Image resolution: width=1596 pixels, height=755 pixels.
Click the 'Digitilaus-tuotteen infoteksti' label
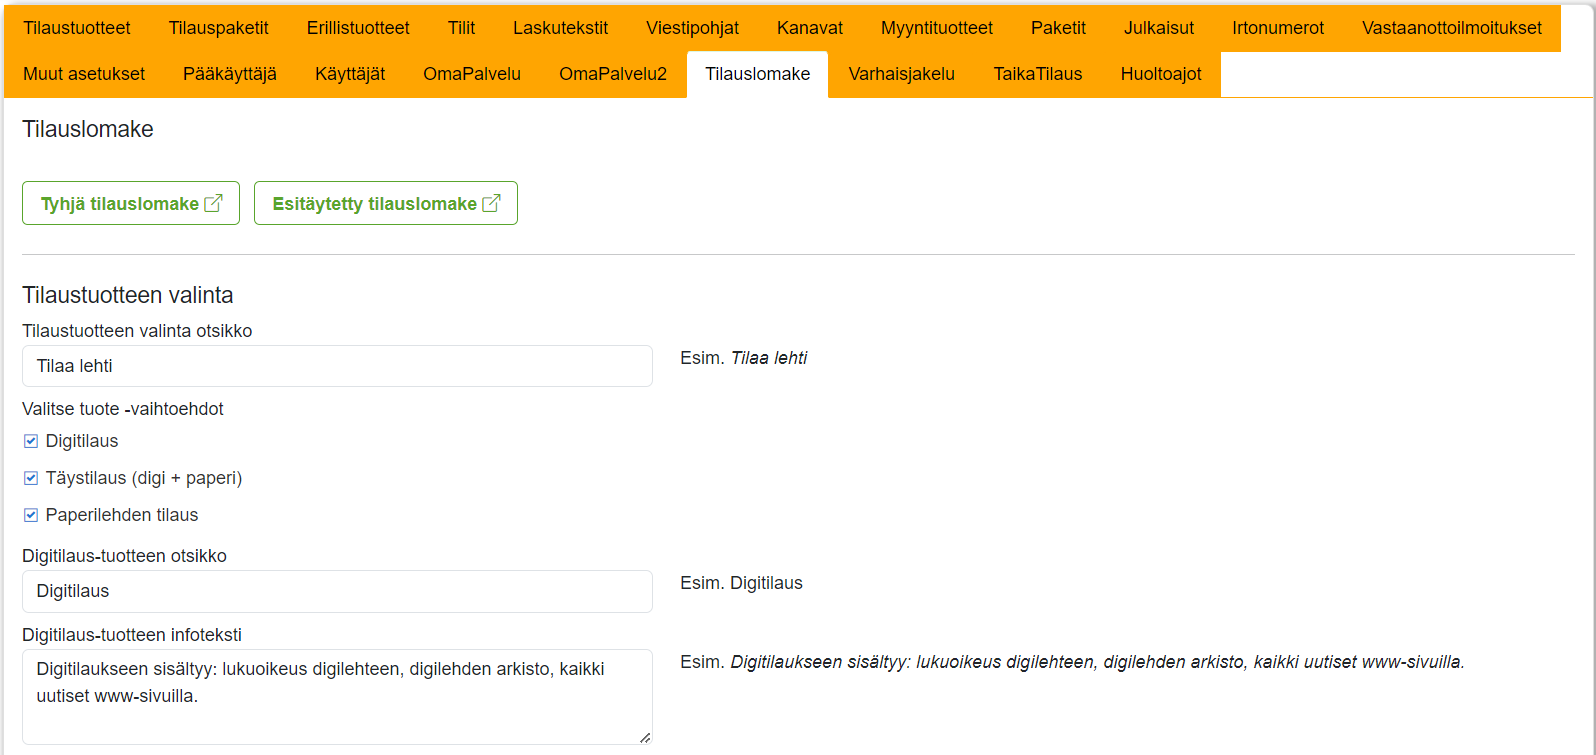(132, 635)
